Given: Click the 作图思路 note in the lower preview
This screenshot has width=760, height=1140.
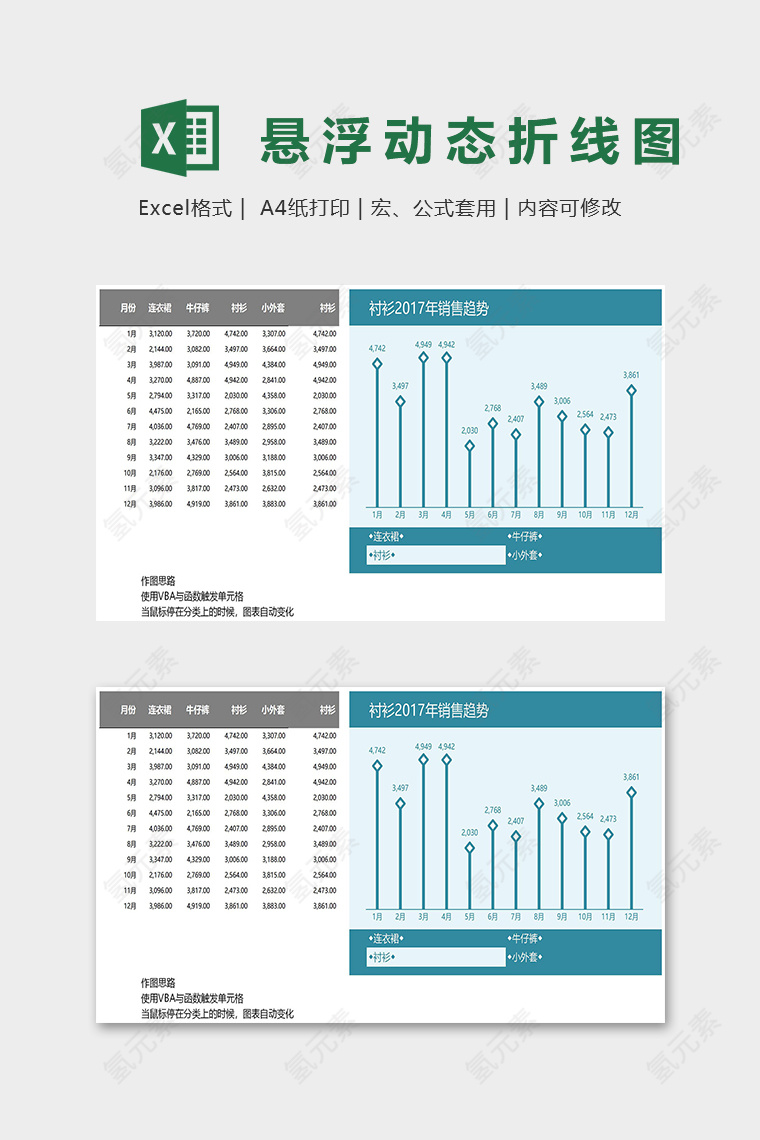Looking at the screenshot, I should 158,983.
